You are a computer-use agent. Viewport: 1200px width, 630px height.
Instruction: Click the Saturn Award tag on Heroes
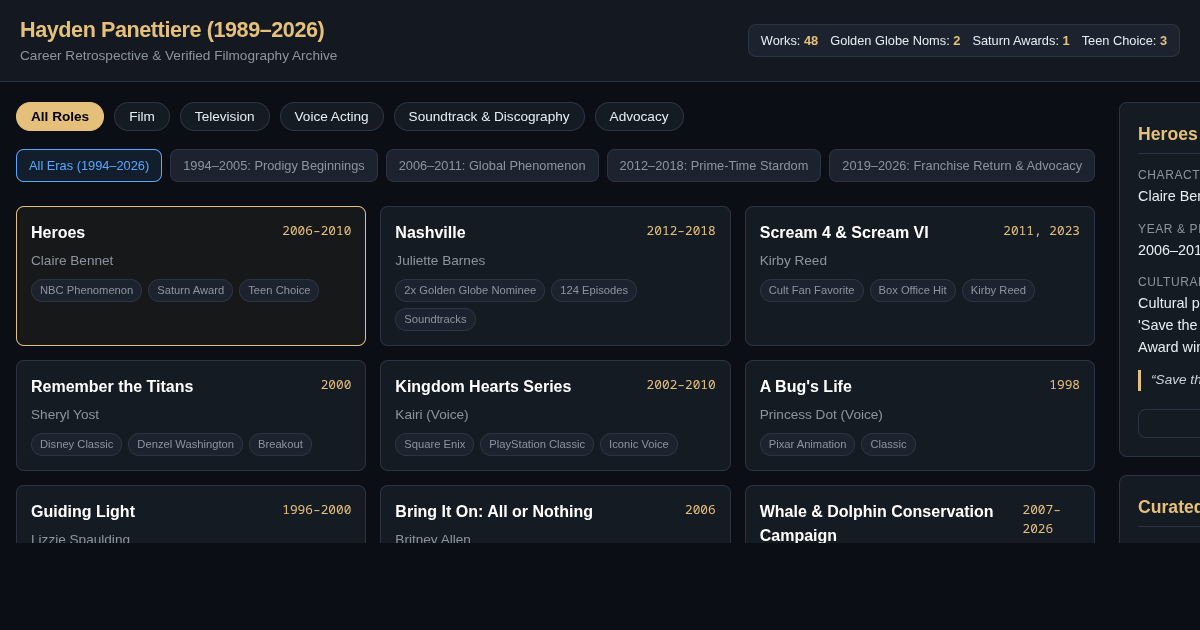[x=190, y=291]
